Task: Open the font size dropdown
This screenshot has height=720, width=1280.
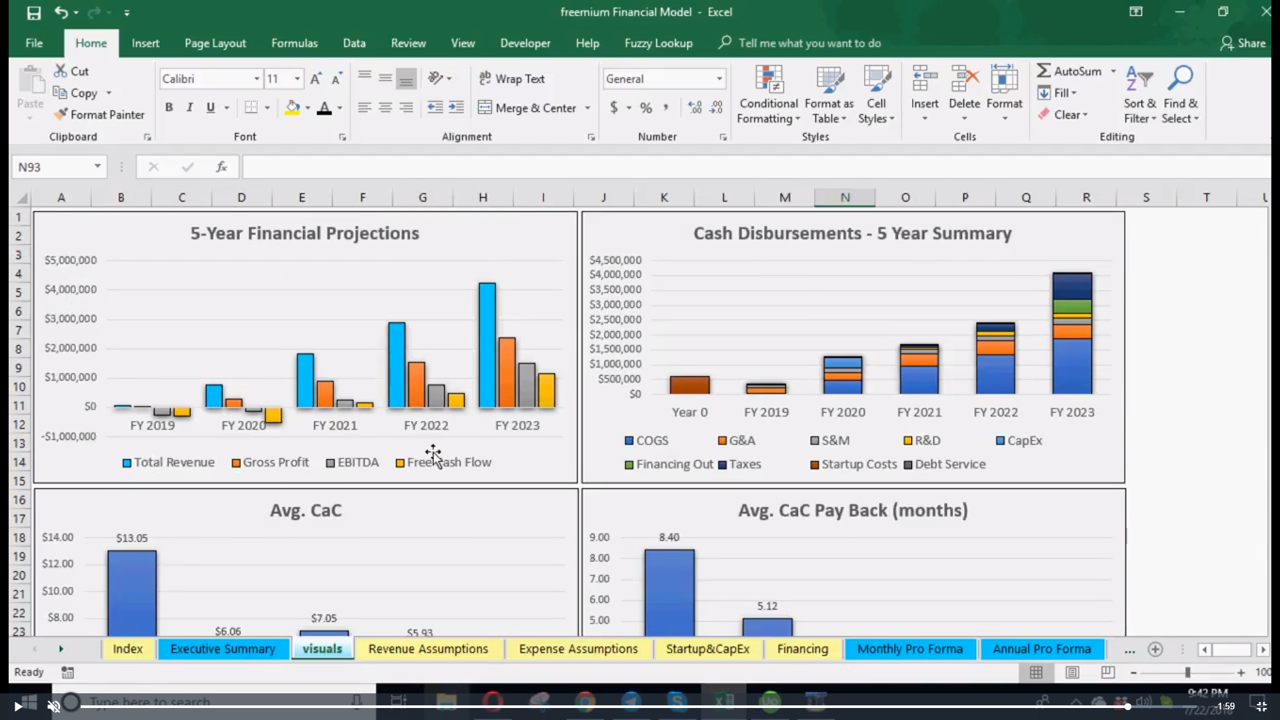Action: [297, 79]
